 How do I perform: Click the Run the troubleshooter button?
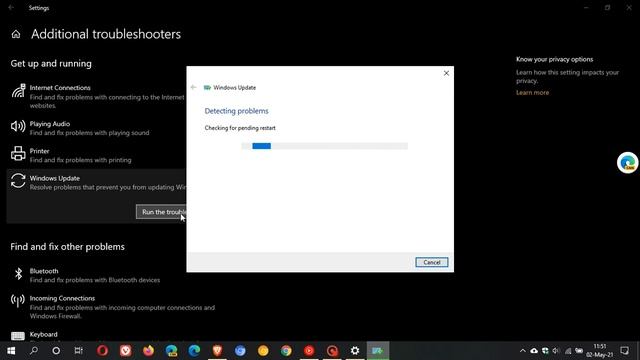click(x=161, y=212)
